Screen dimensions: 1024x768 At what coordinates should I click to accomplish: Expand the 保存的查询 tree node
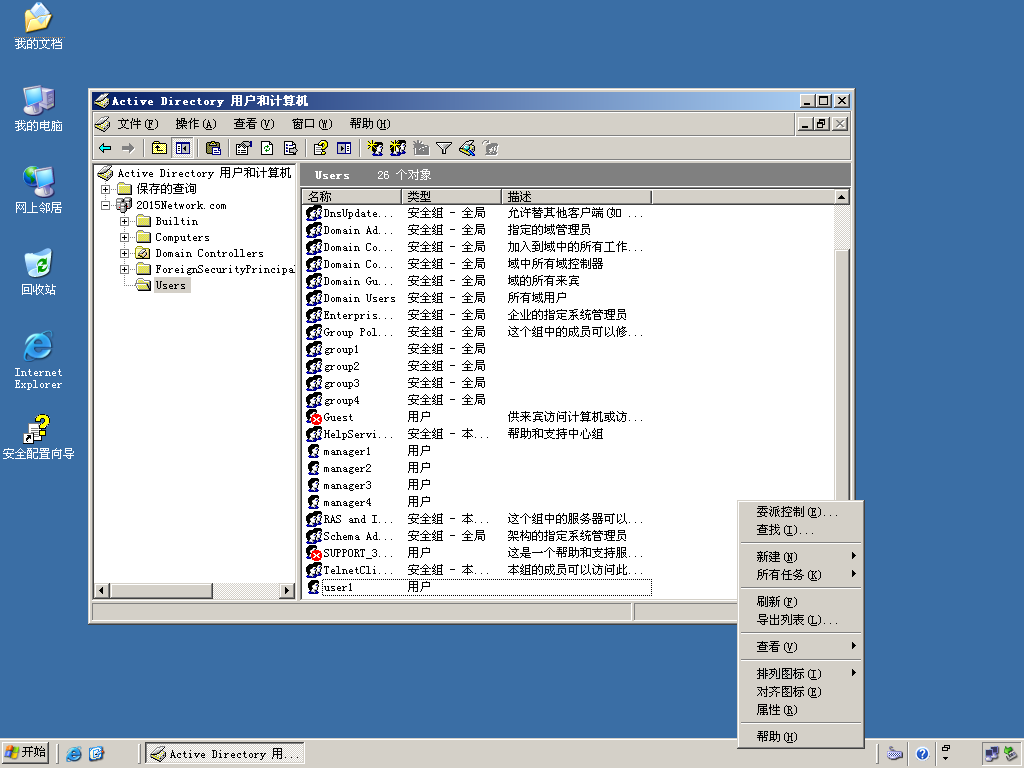[x=105, y=189]
